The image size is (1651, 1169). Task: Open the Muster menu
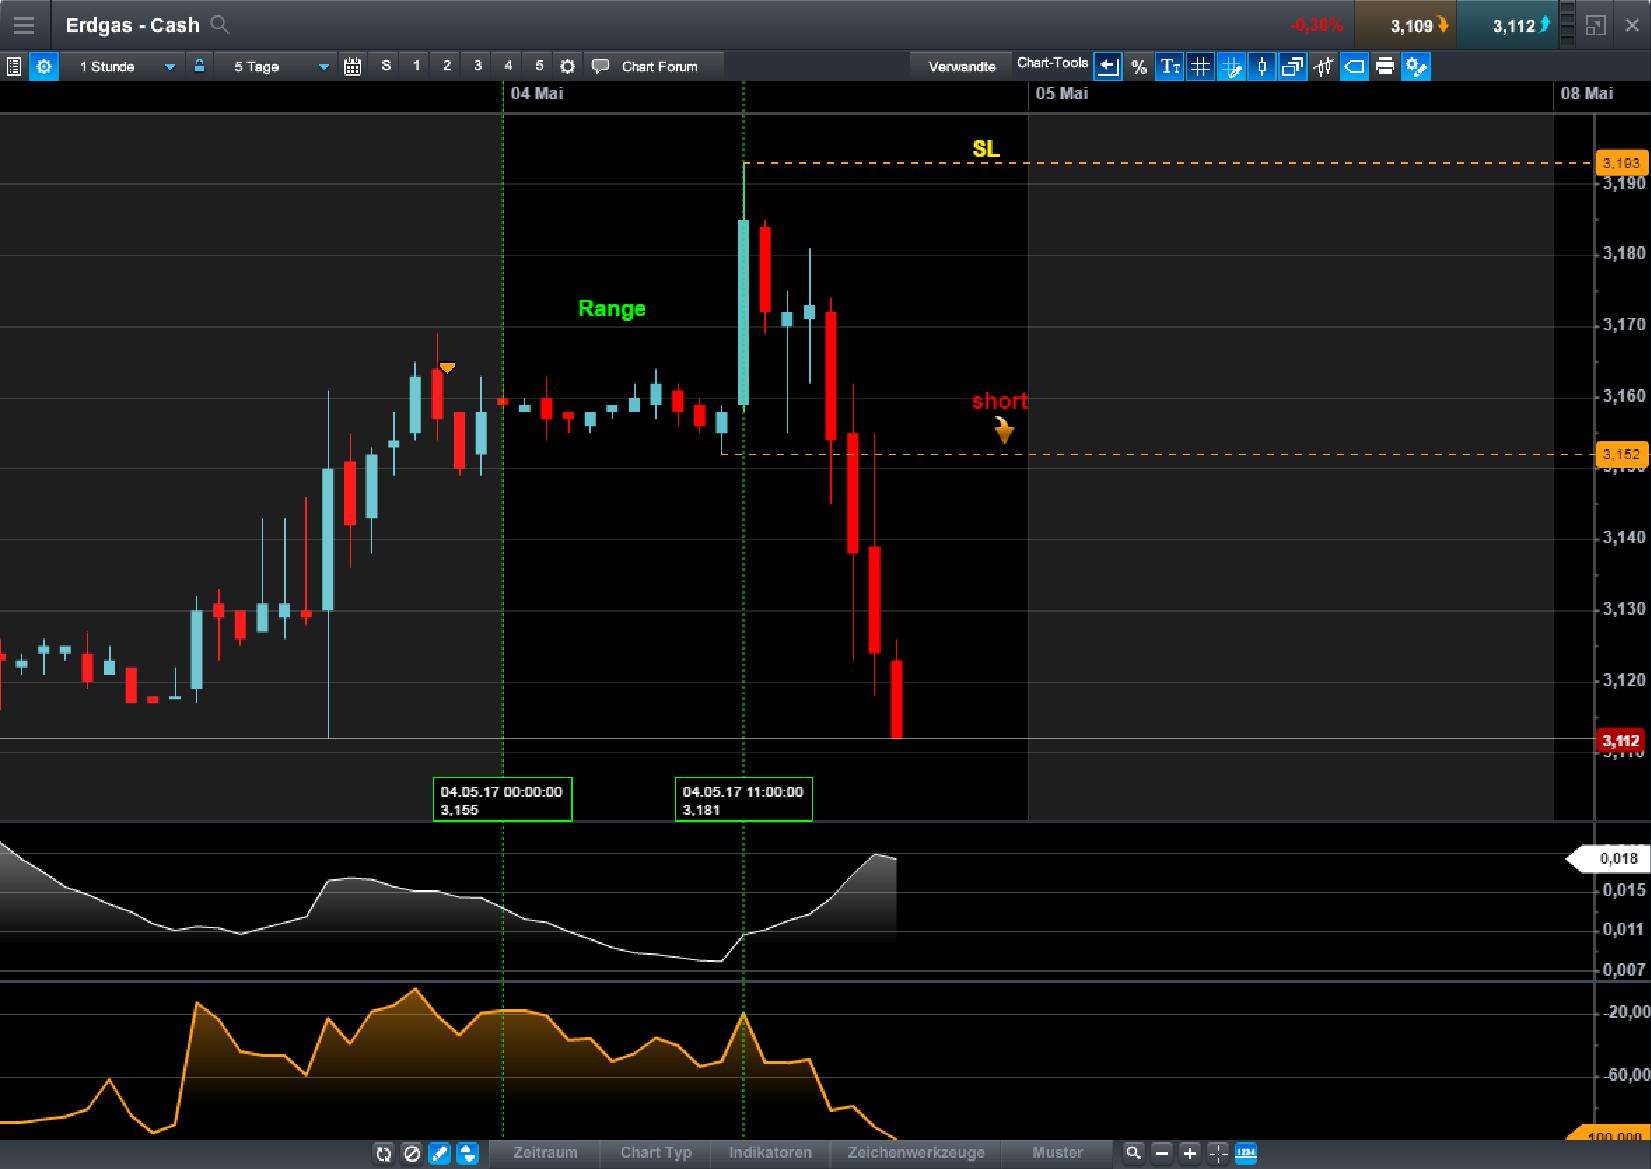pos(1057,1153)
